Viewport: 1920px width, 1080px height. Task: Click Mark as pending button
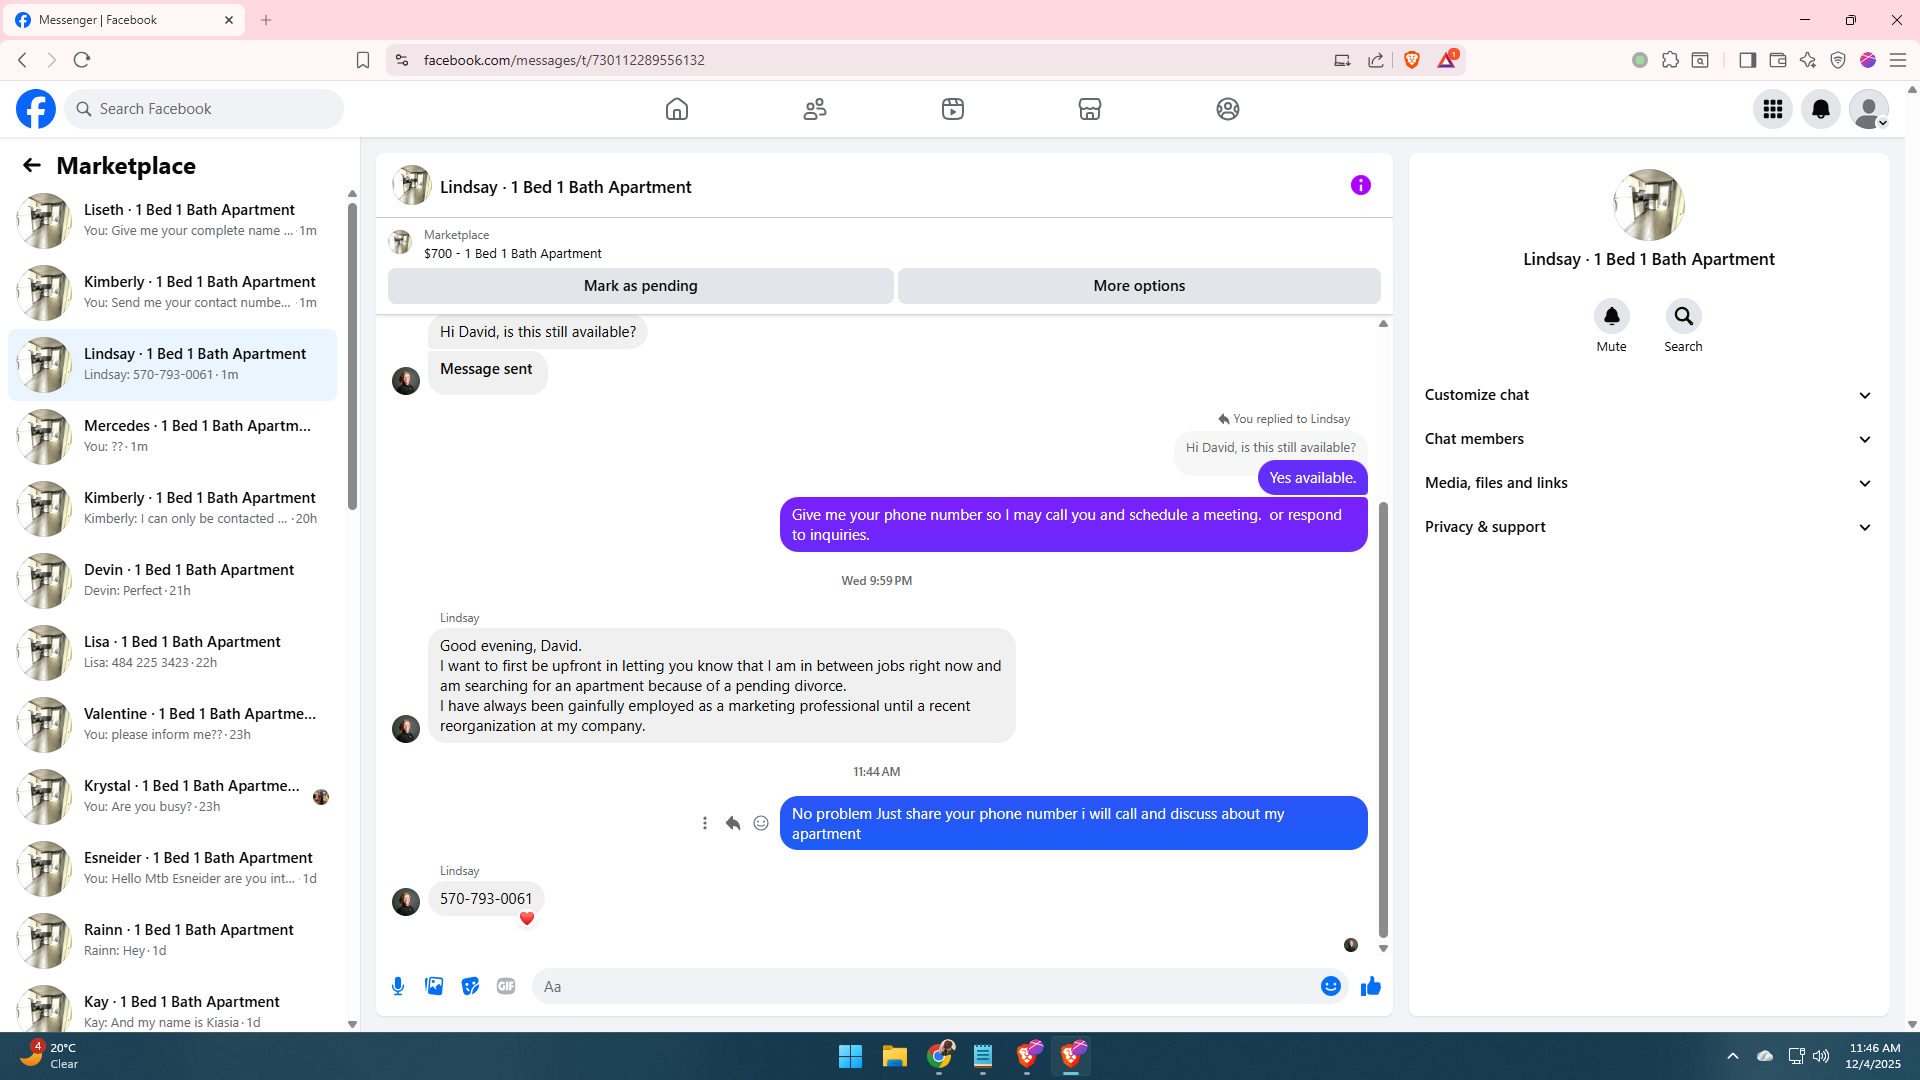(x=640, y=286)
